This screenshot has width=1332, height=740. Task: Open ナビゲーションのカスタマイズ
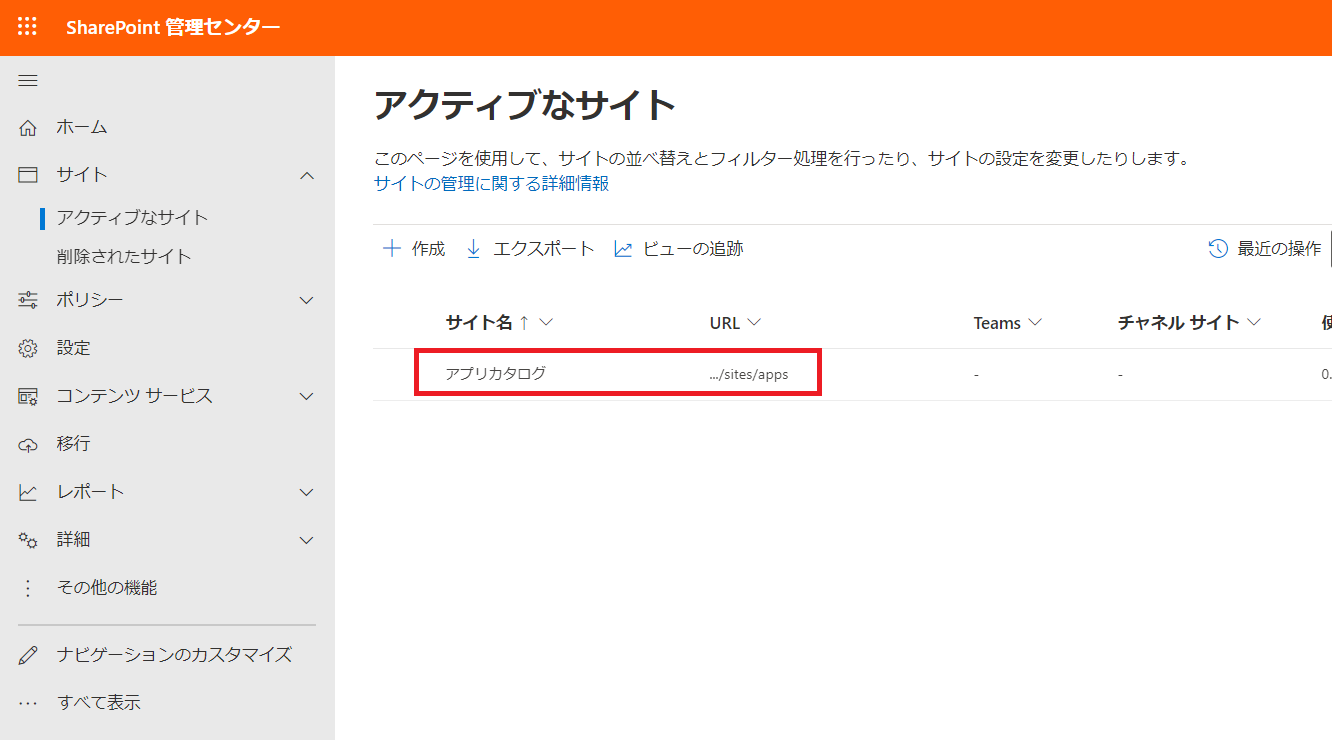pos(174,655)
